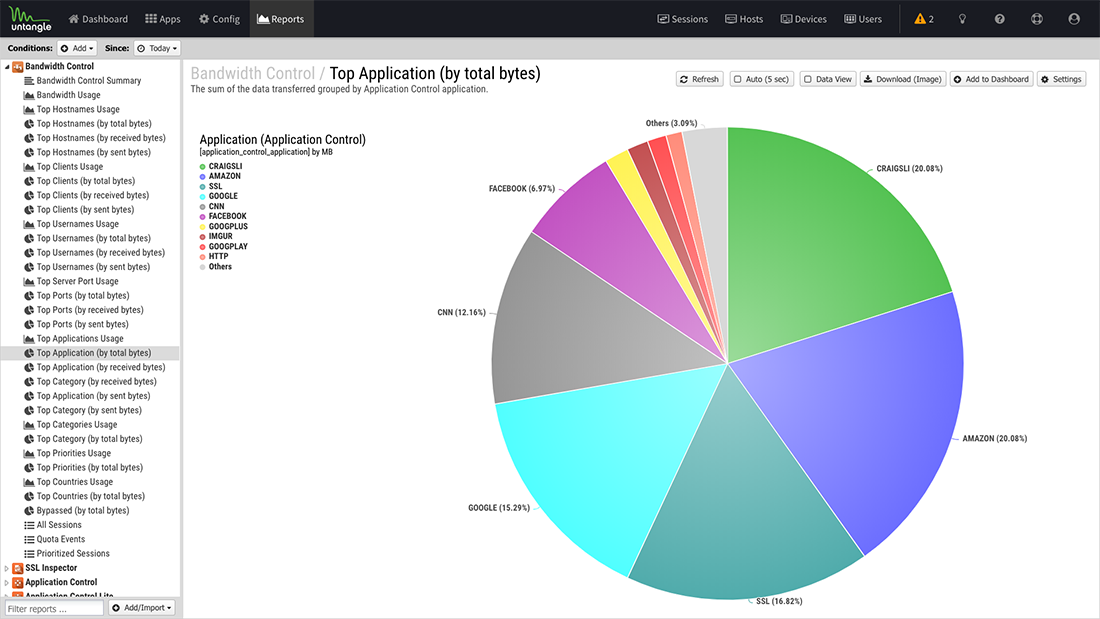Open the Since Today dropdown
Screen dimensions: 1100x619
[158, 48]
